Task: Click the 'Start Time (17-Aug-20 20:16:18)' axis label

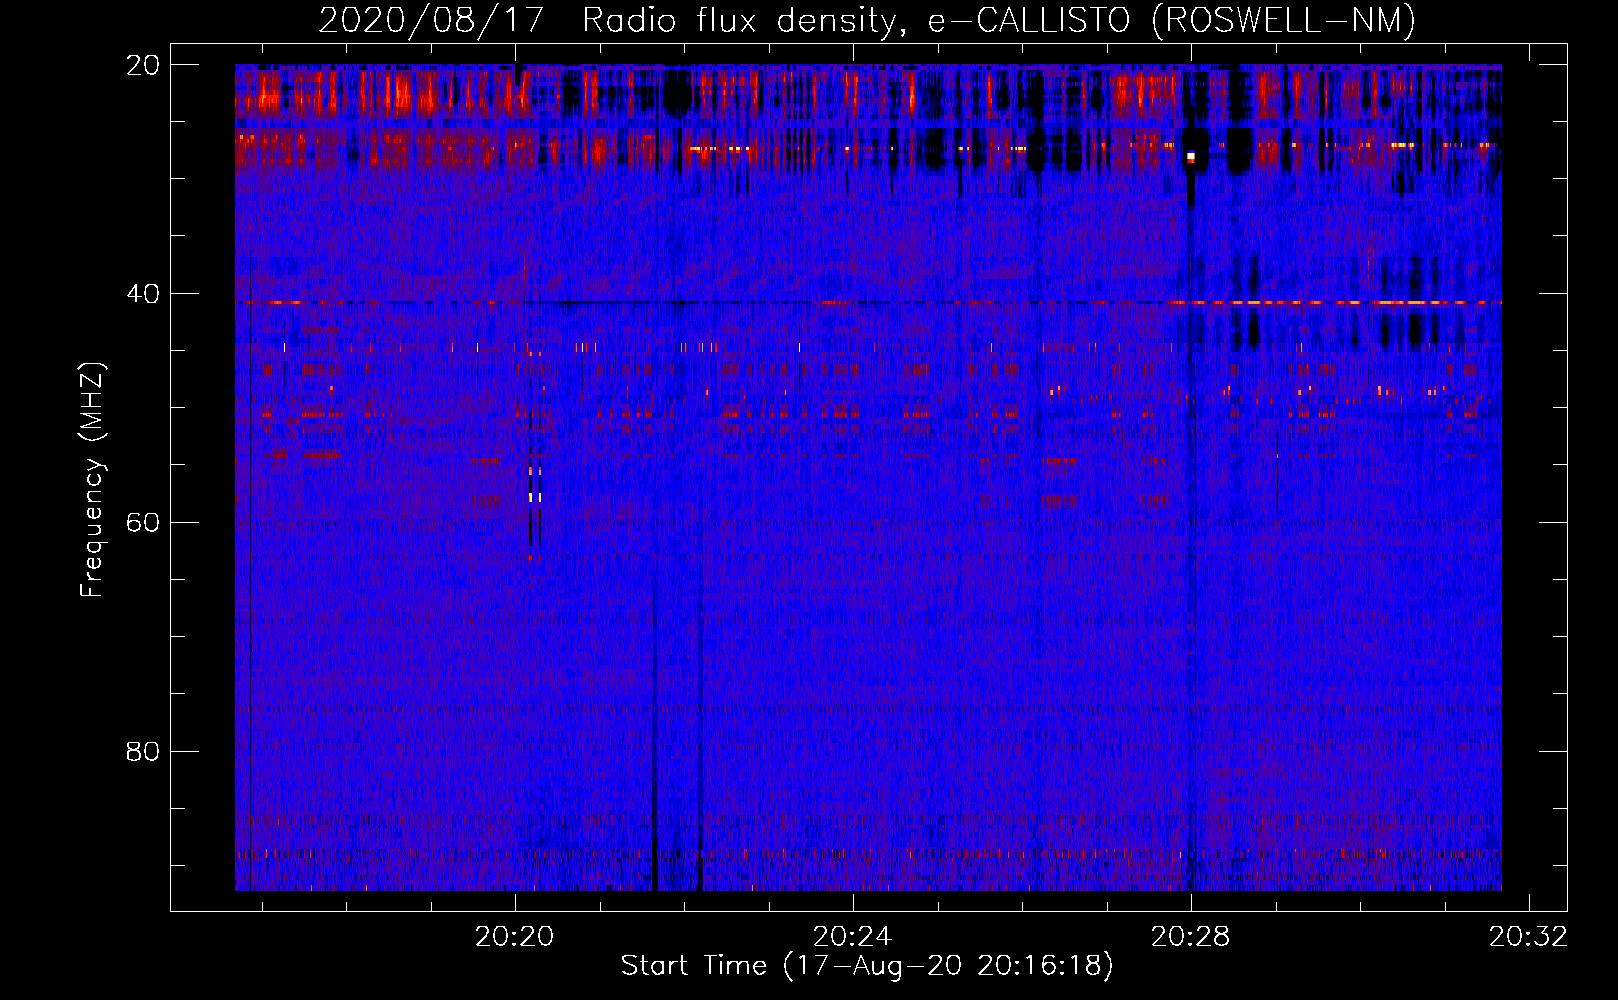Action: tap(867, 966)
